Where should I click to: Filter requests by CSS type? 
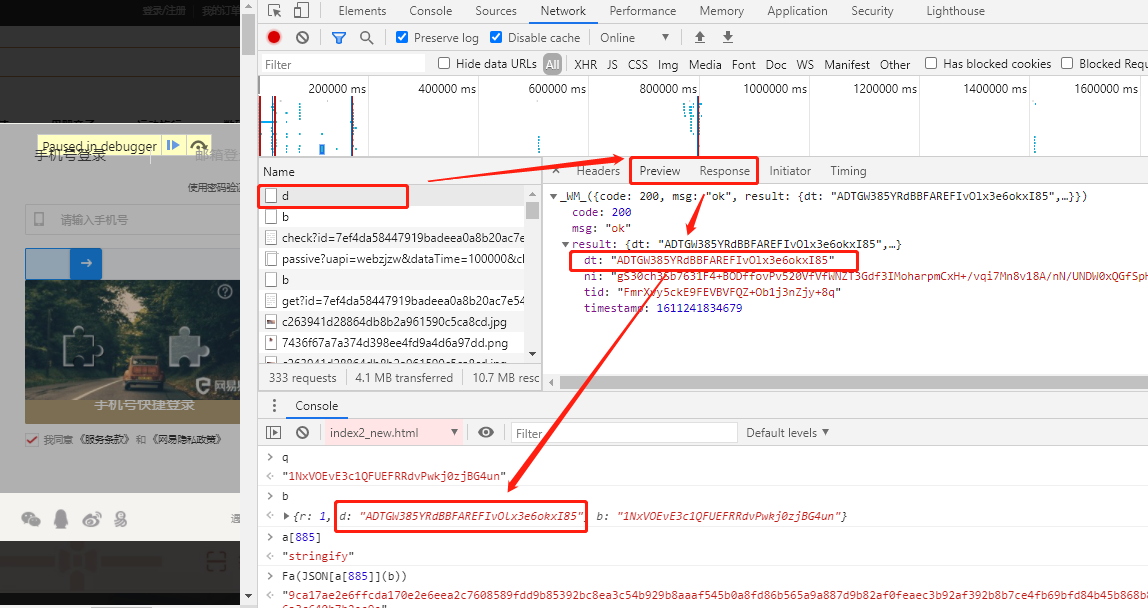pos(638,64)
